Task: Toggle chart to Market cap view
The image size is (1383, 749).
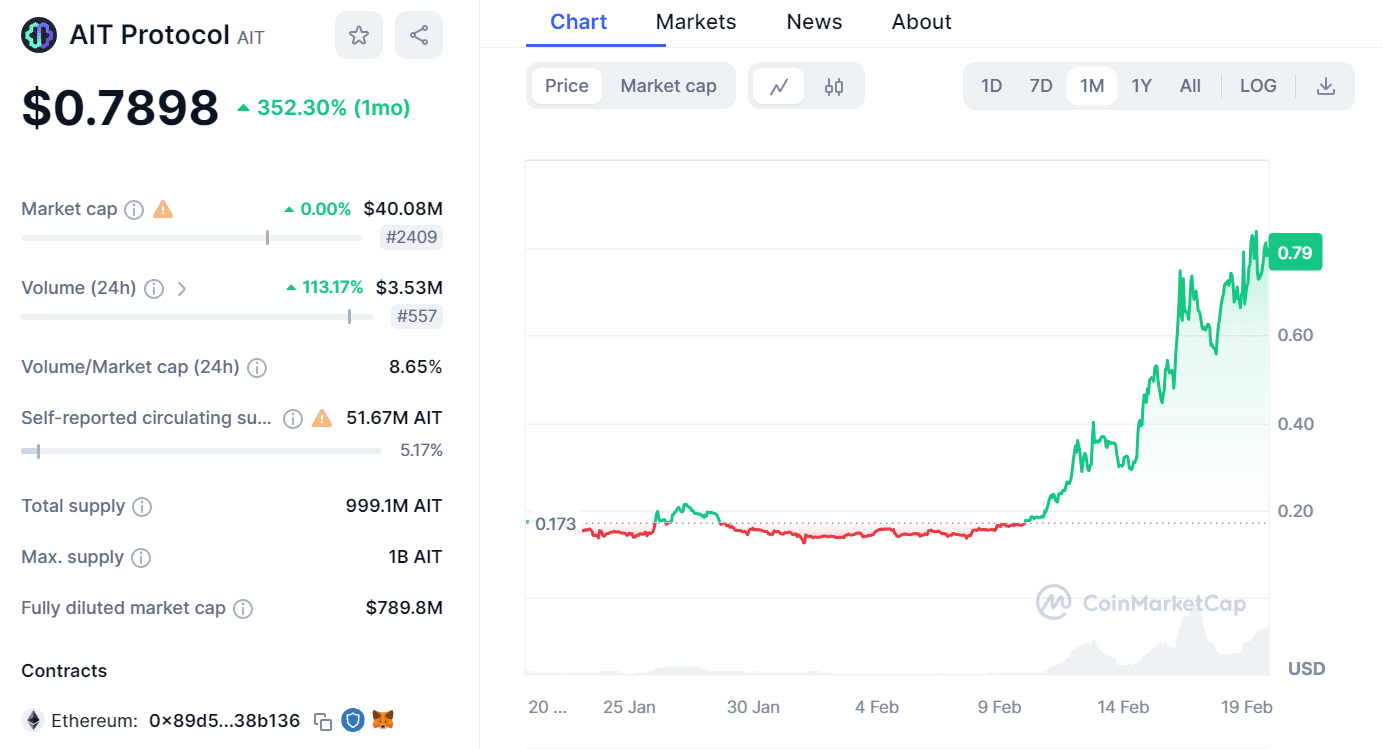Action: pyautogui.click(x=668, y=86)
